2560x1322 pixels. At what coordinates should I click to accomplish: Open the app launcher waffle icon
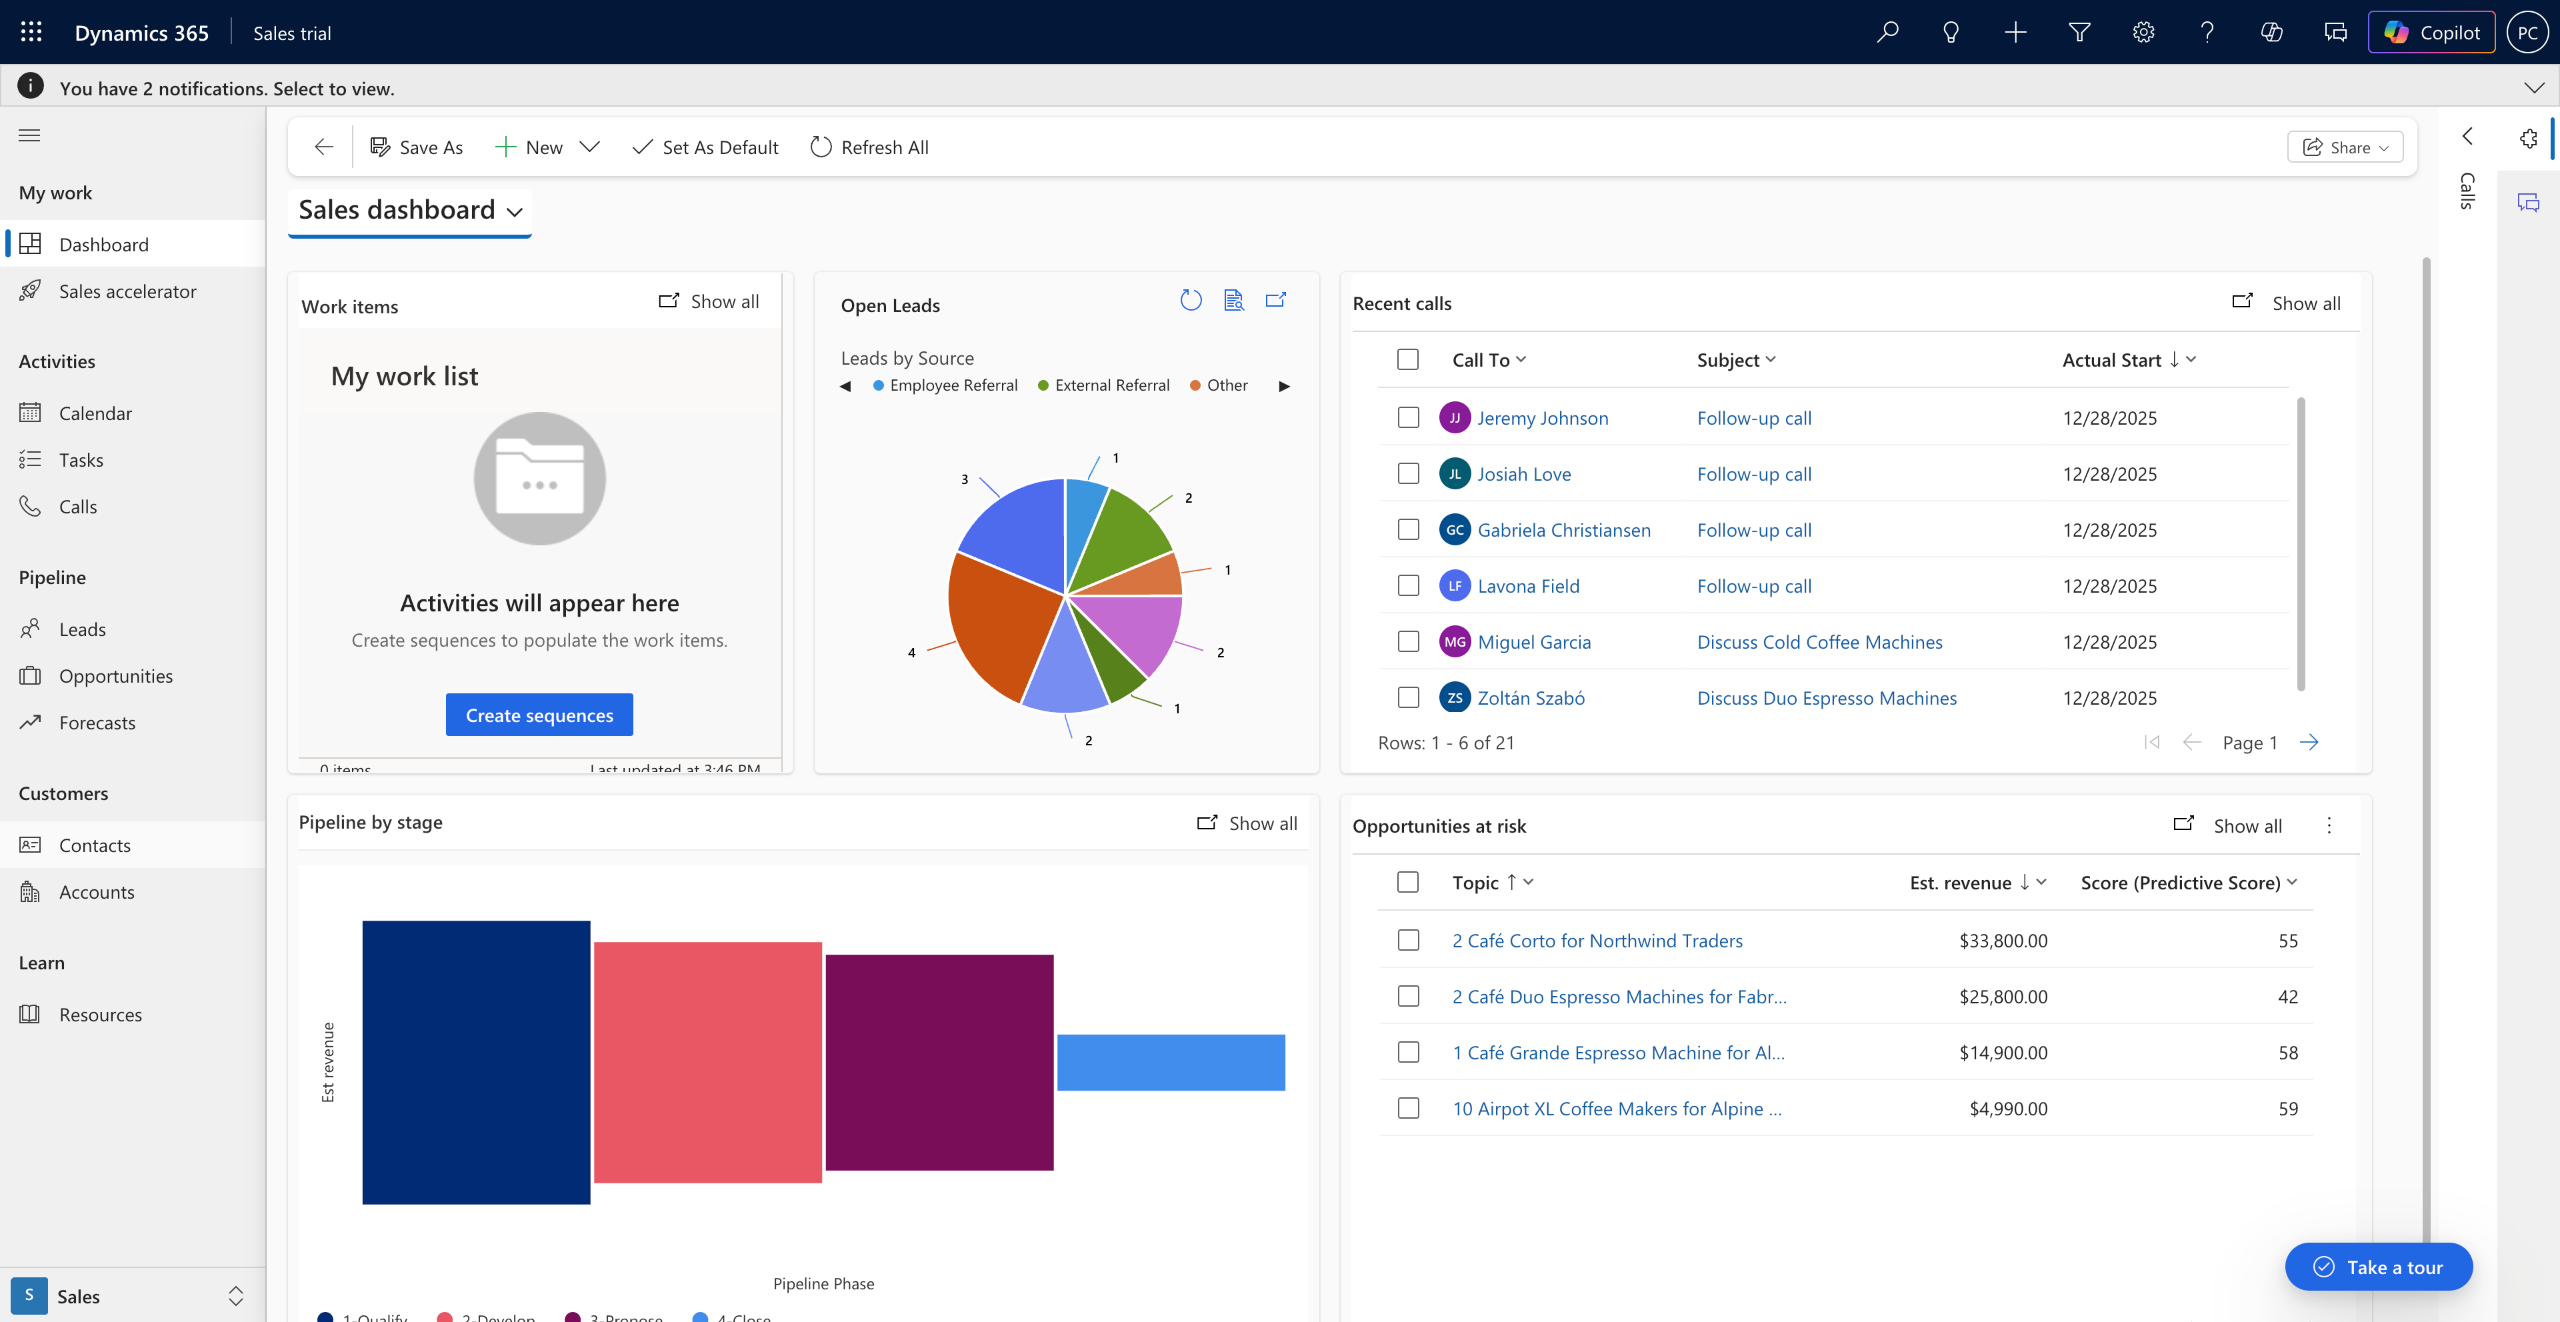[x=31, y=32]
